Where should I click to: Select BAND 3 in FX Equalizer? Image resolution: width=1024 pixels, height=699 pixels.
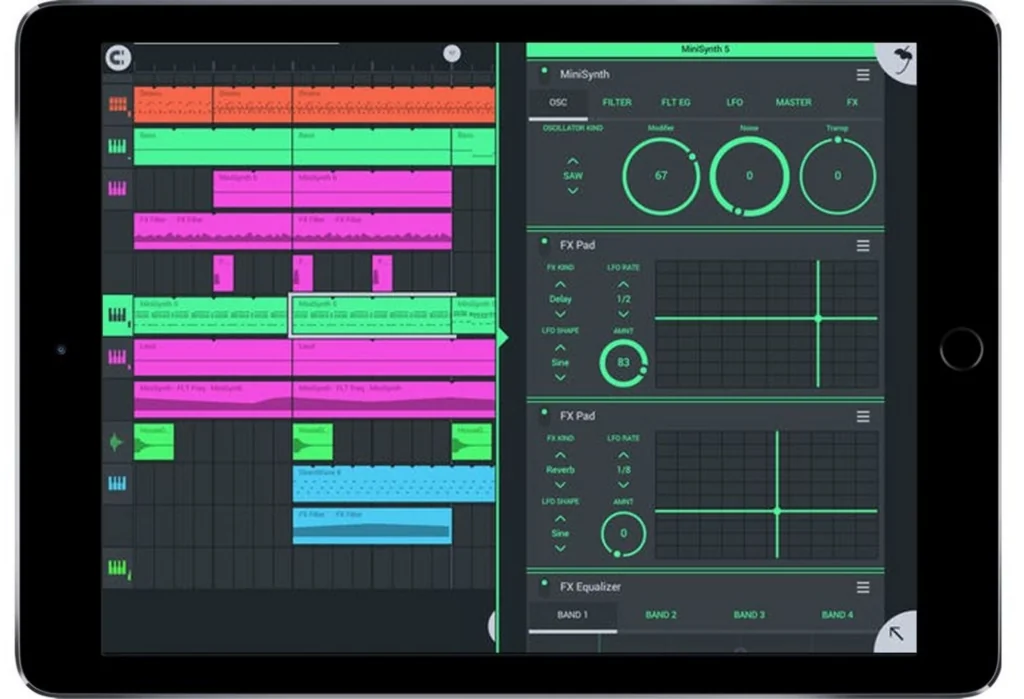pos(749,615)
